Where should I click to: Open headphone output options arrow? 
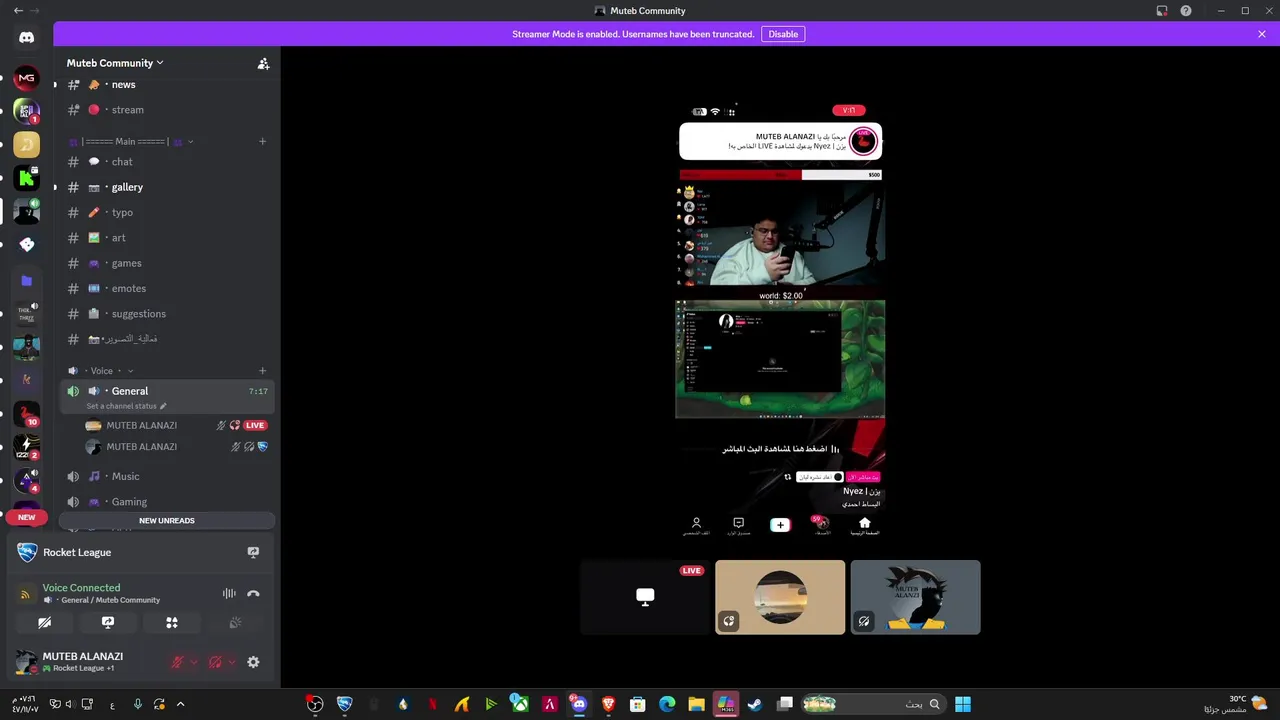(232, 662)
